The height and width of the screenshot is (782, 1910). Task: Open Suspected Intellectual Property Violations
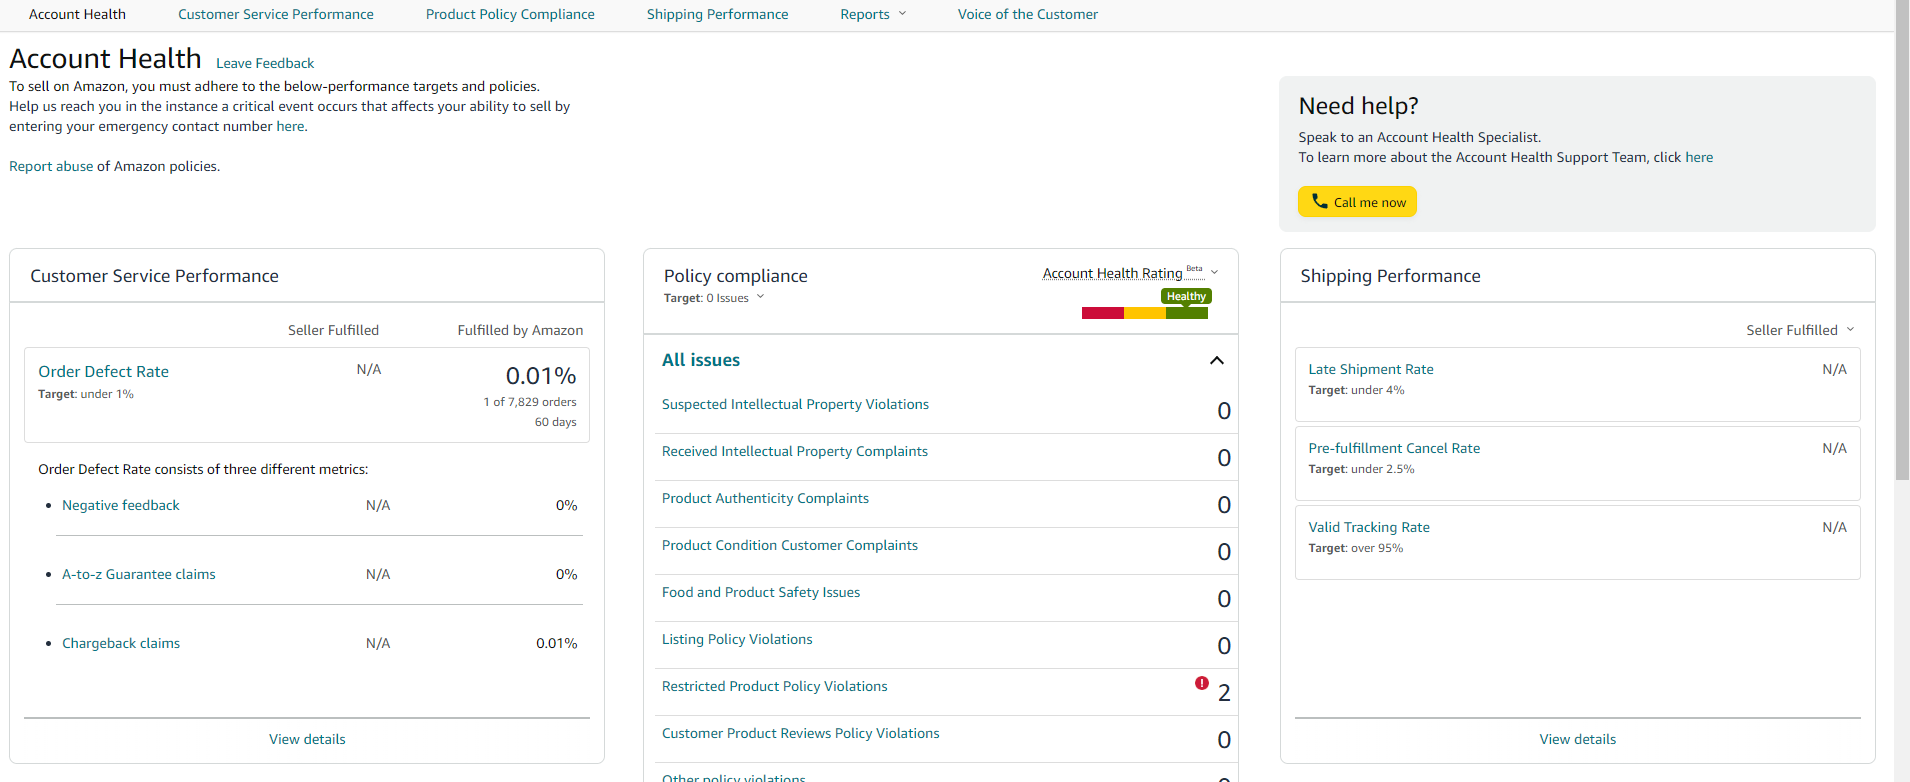[x=795, y=404]
